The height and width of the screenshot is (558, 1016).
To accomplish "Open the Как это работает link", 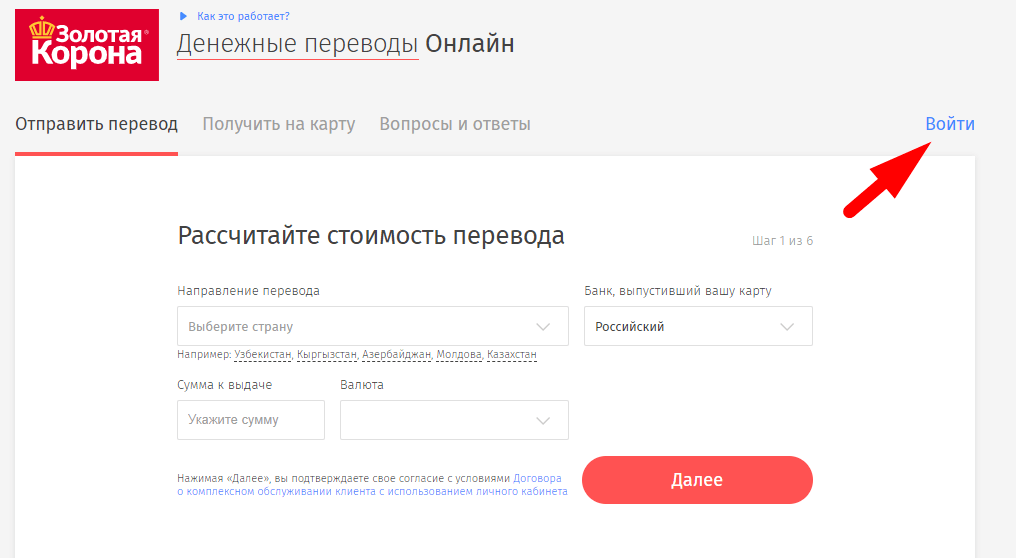I will coord(243,16).
